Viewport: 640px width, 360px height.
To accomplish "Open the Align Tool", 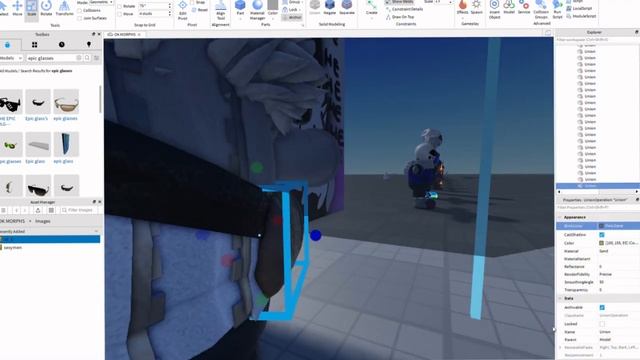I will click(x=220, y=10).
